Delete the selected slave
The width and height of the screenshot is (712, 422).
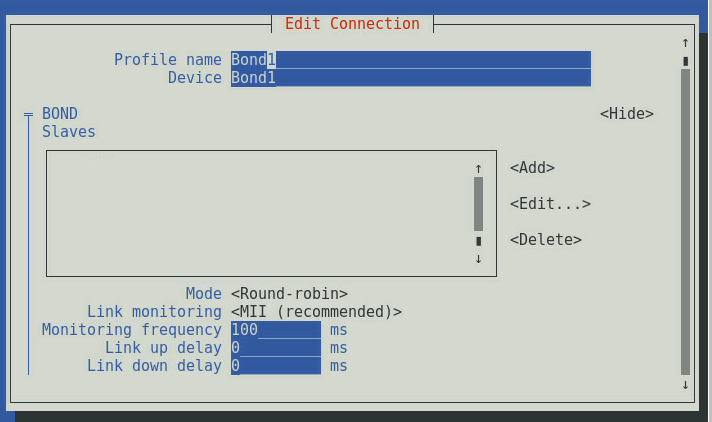click(x=546, y=239)
